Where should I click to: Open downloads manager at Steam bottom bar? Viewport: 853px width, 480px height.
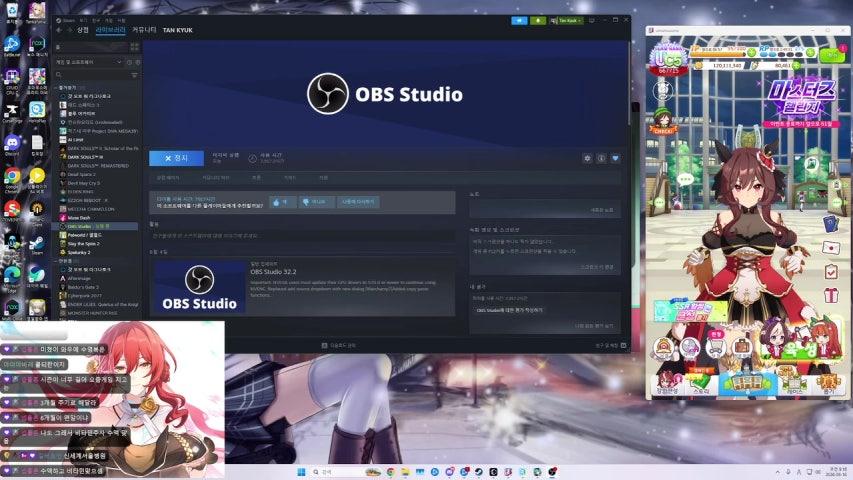(339, 346)
